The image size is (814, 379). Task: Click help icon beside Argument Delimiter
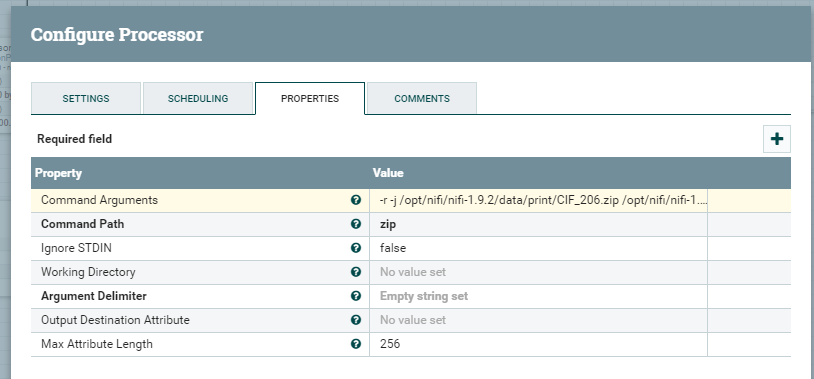pyautogui.click(x=356, y=296)
